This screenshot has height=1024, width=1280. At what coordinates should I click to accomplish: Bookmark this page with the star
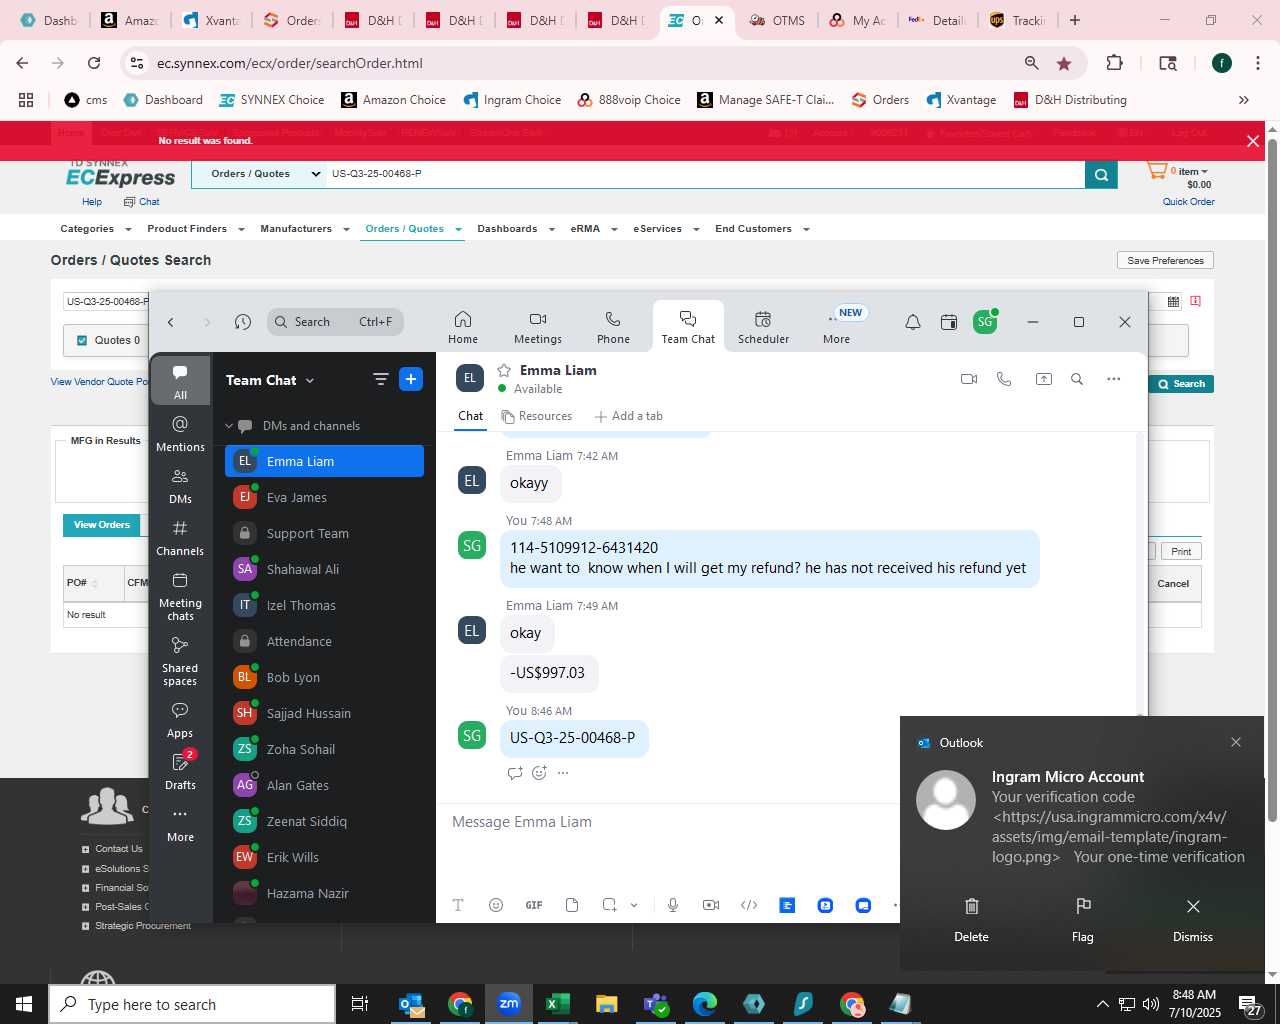[1064, 63]
